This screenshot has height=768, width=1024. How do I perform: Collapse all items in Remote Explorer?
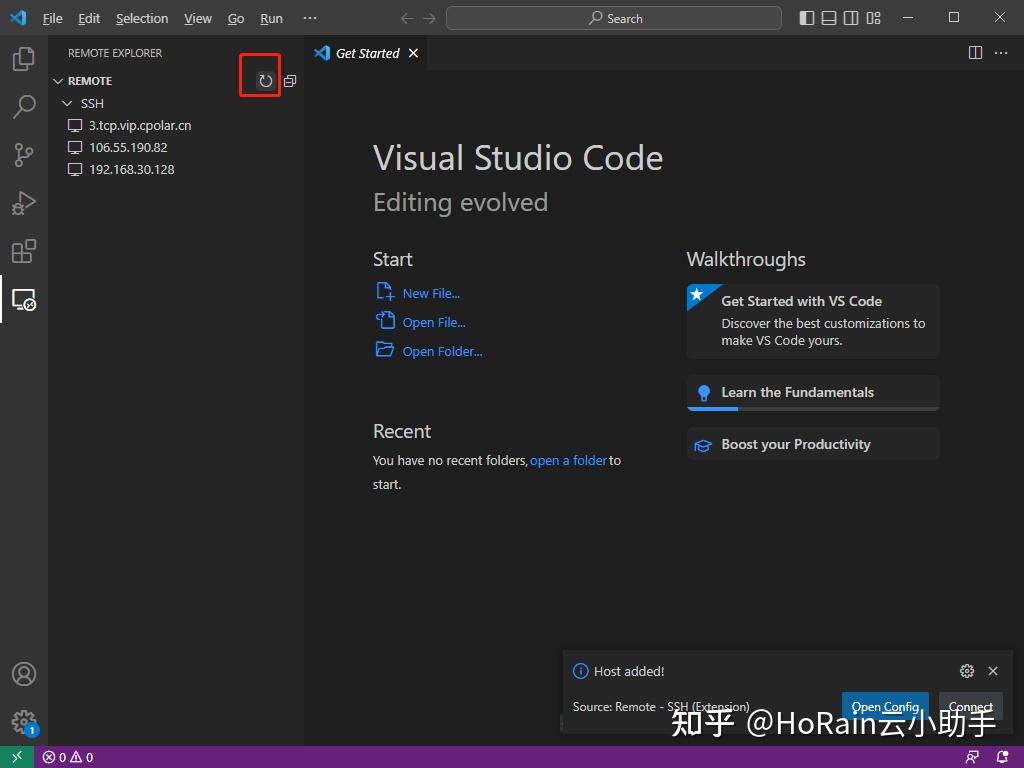coord(290,81)
